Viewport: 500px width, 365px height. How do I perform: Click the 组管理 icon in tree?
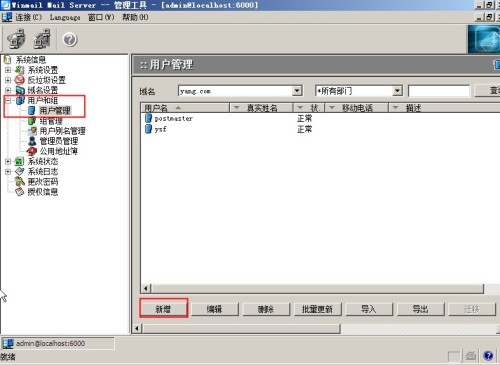tap(32, 121)
